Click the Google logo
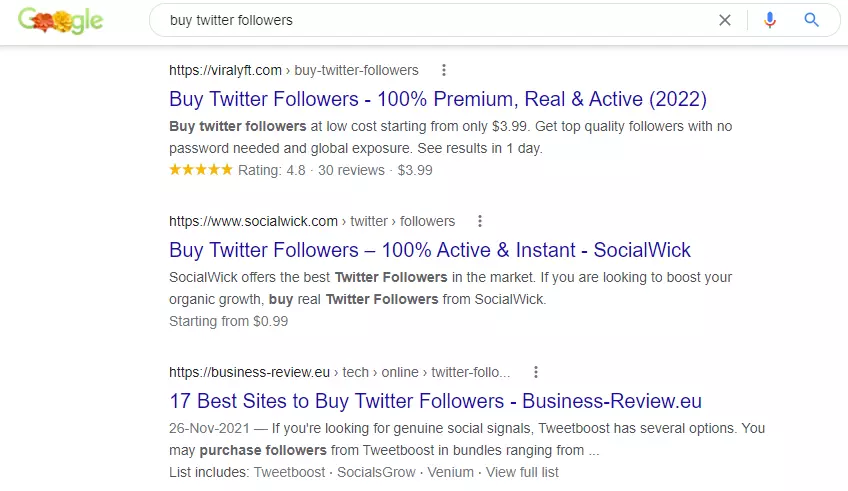Image resolution: width=848 pixels, height=491 pixels. tap(60, 20)
